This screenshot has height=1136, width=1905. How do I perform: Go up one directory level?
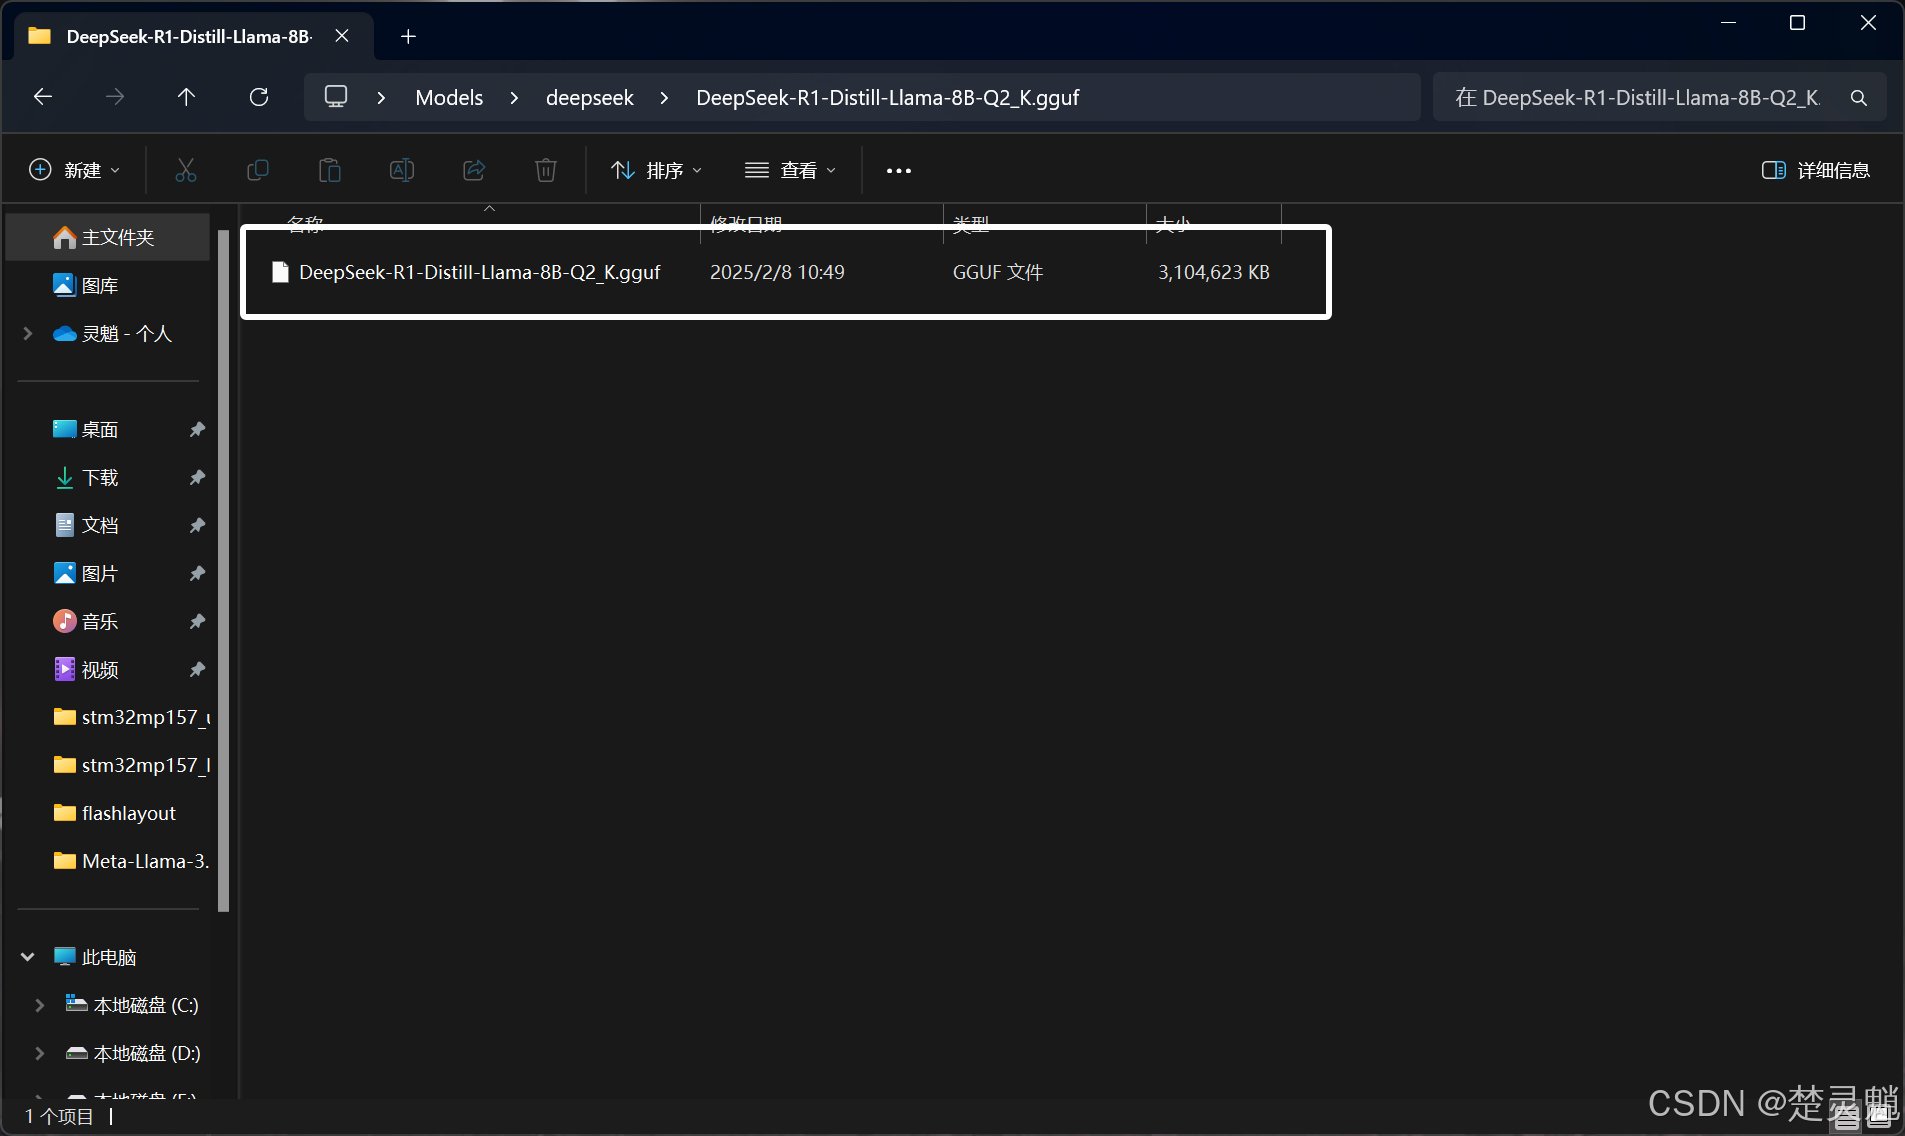[186, 97]
